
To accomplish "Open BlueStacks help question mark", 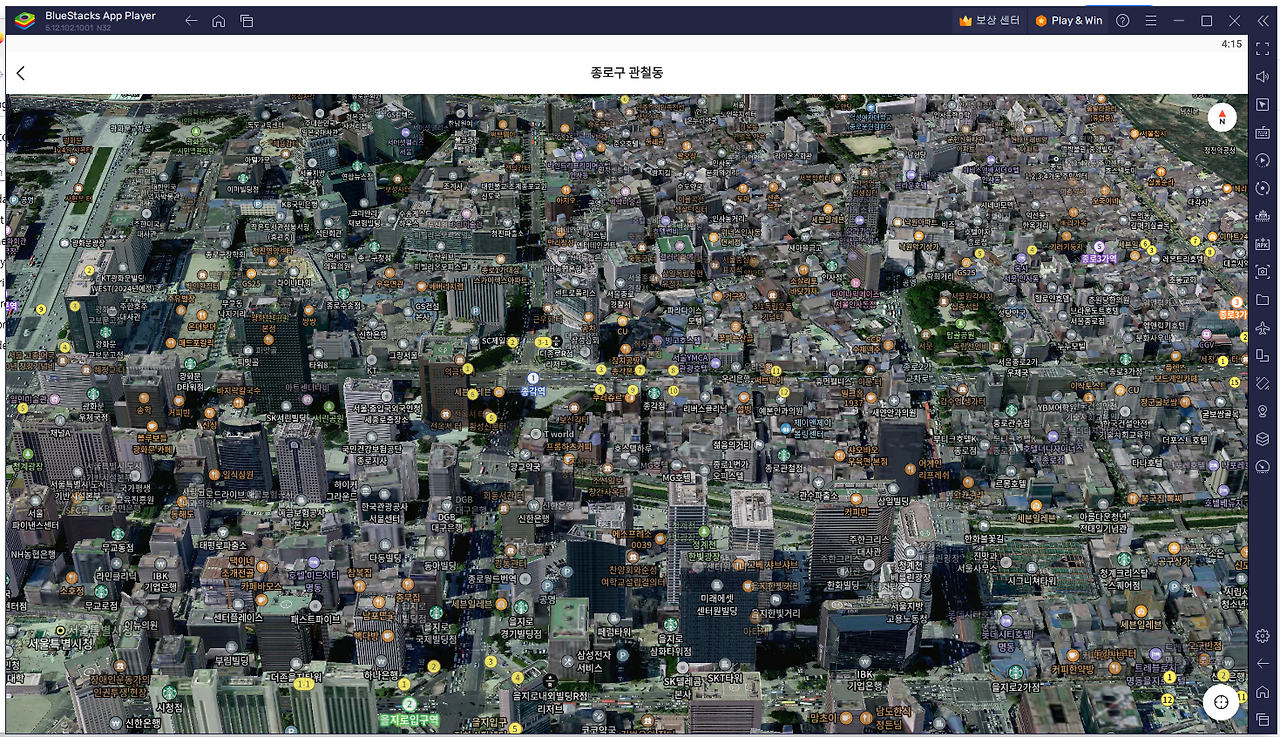I will click(1123, 20).
